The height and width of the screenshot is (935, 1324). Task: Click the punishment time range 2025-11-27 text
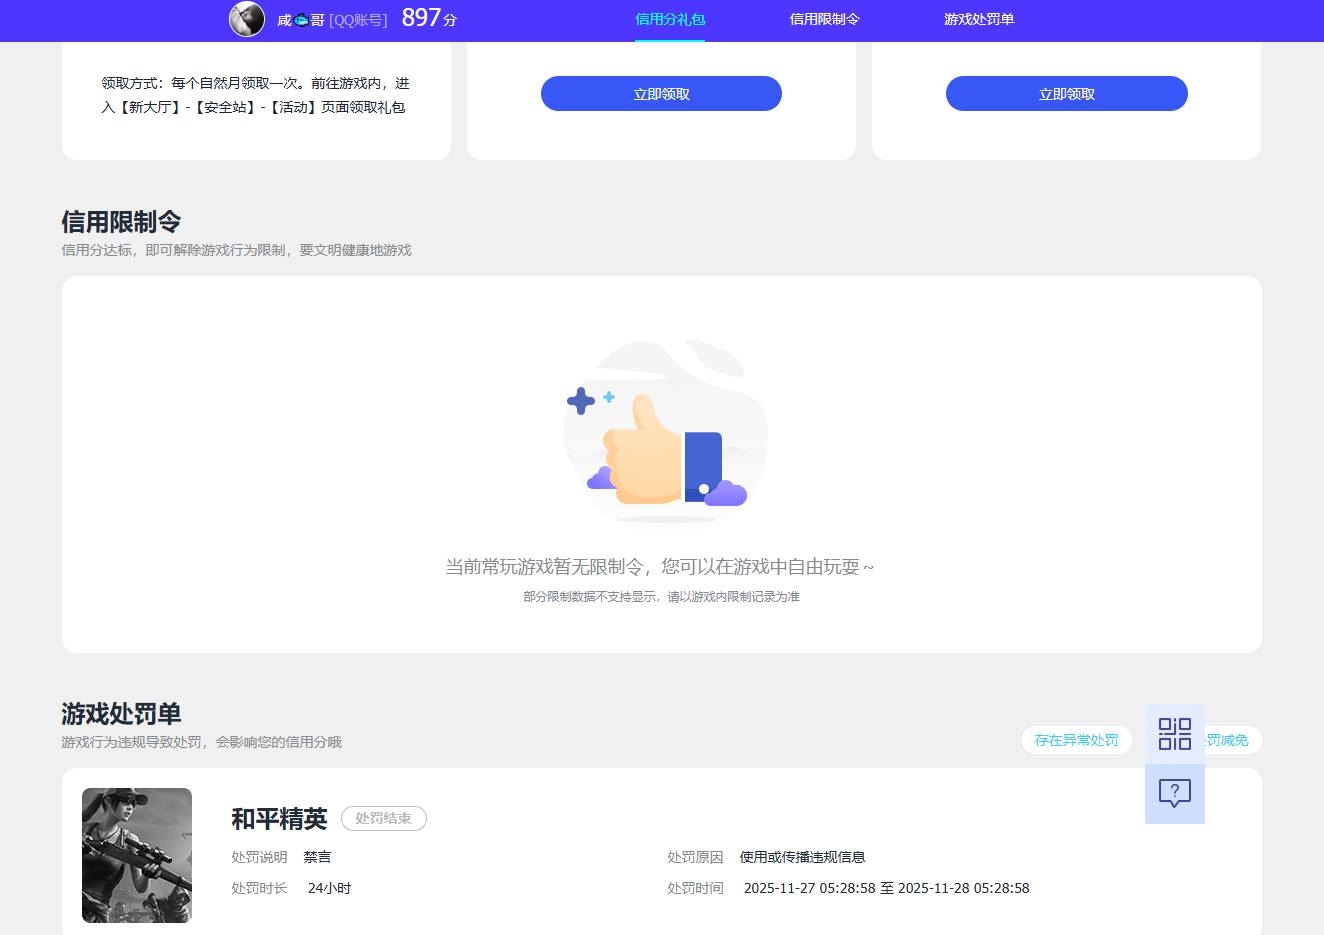click(x=886, y=888)
